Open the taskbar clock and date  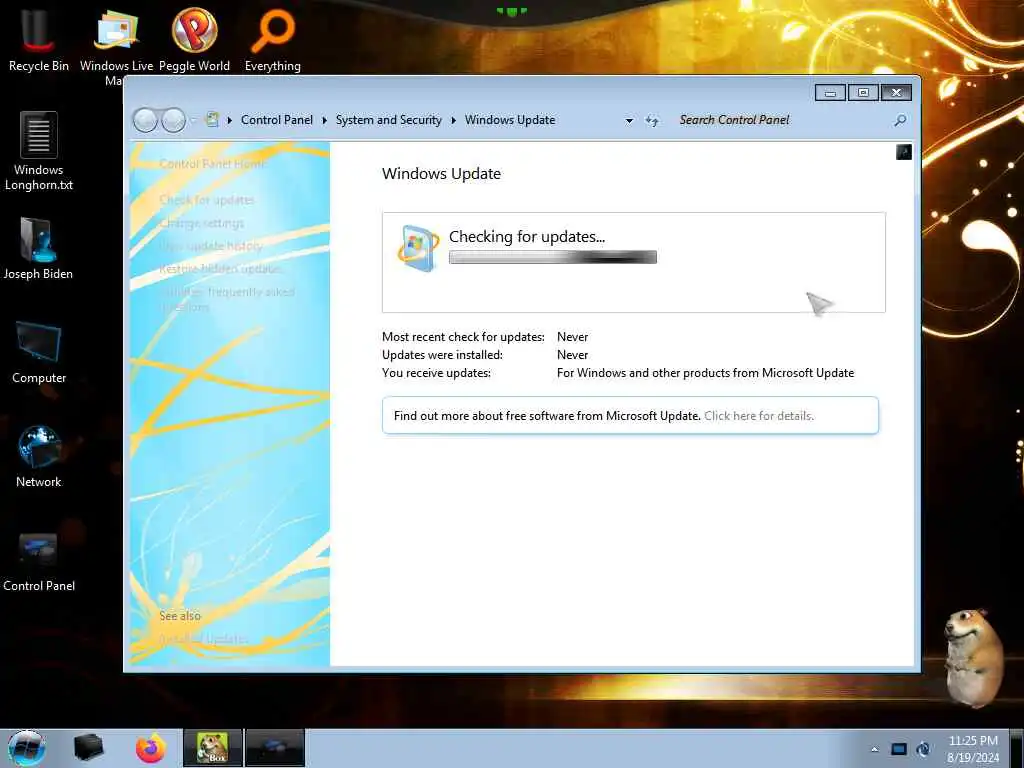[973, 749]
